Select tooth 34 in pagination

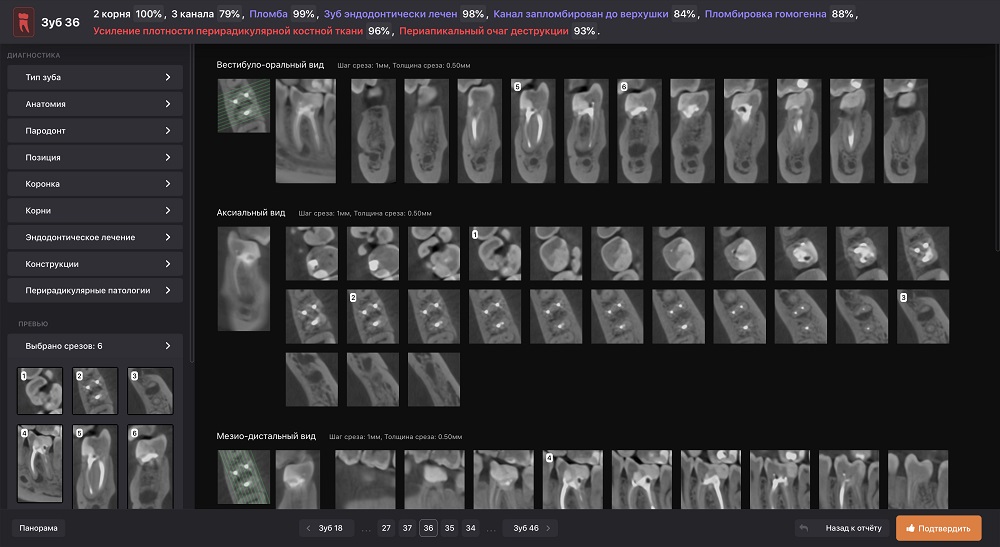click(x=470, y=528)
